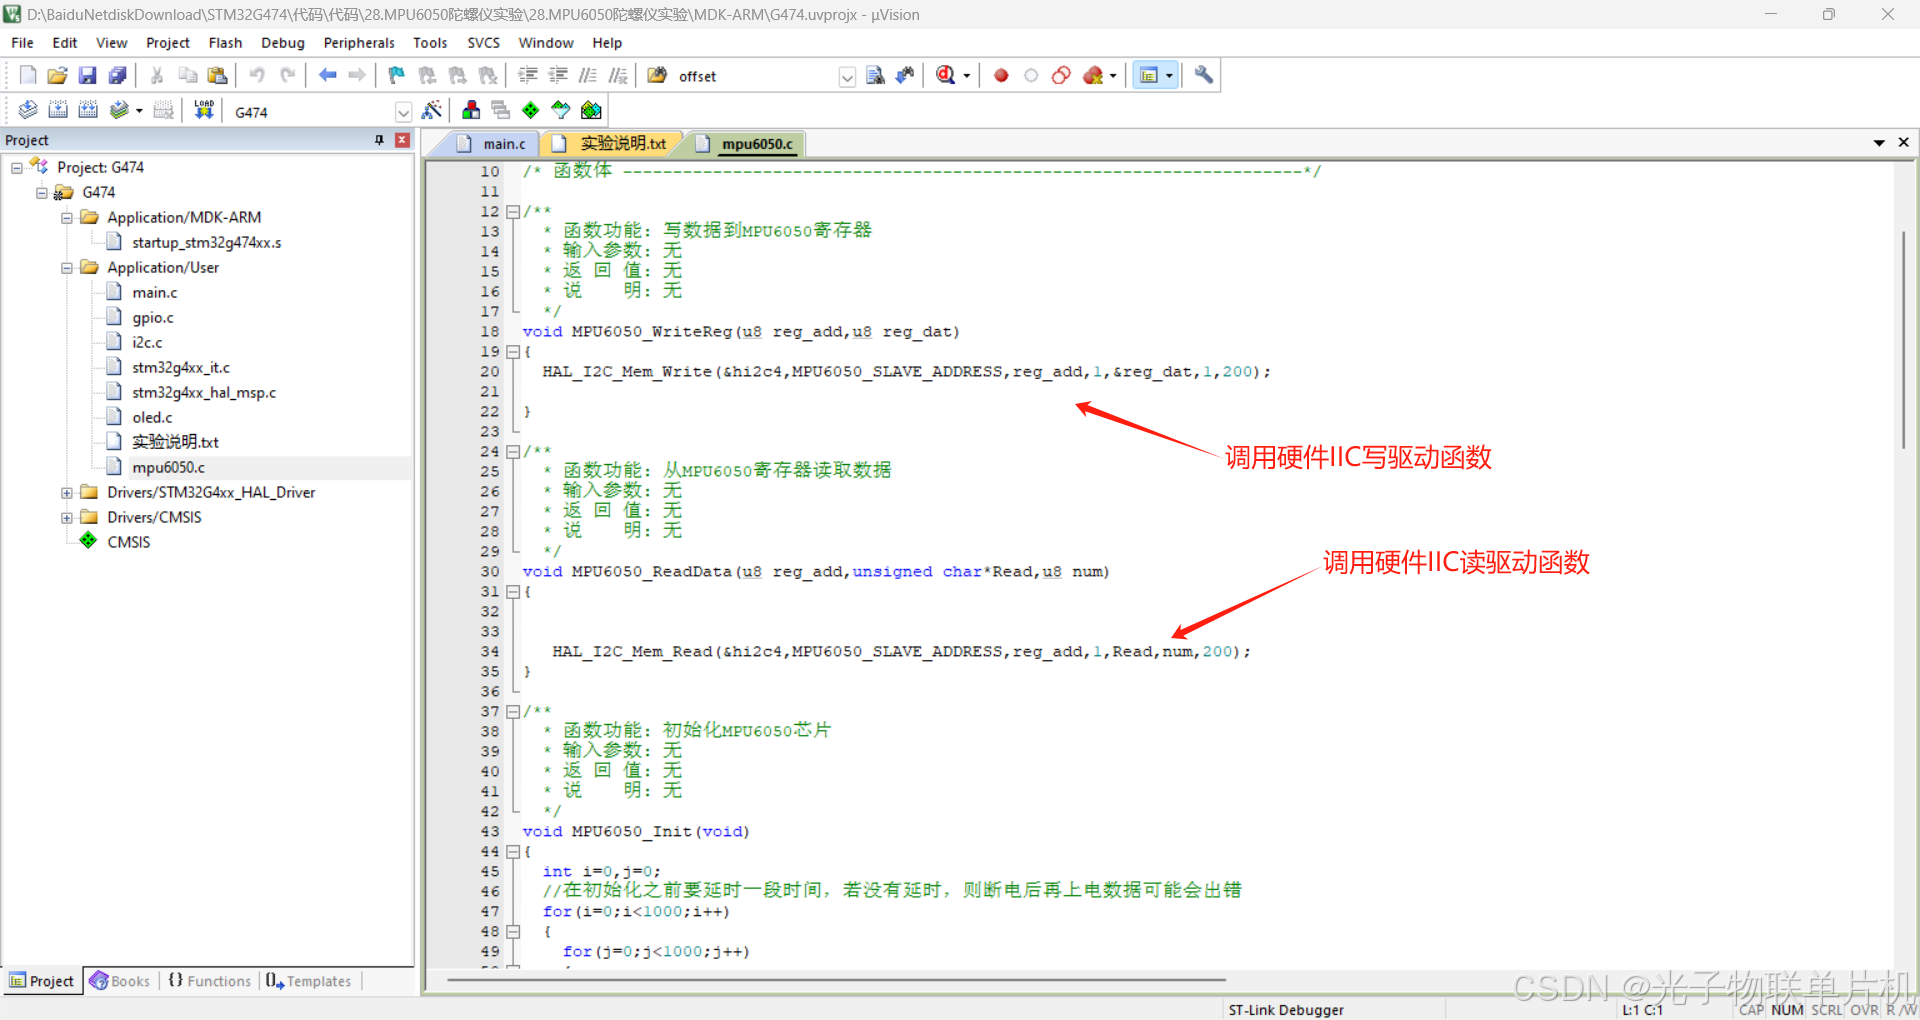Start the debug session with the red d magnifier

tap(946, 75)
